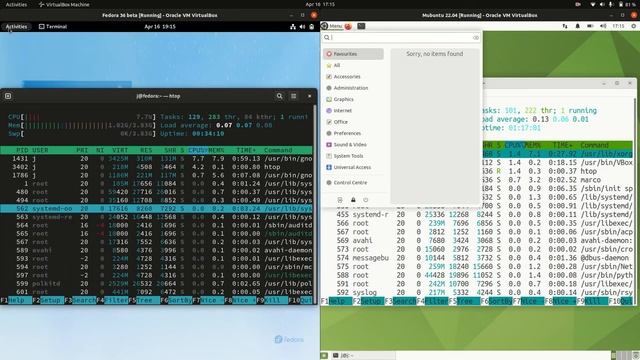Open VirtualBox Machine menu in host top bar
The image size is (640, 360).
pyautogui.click(x=64, y=4)
